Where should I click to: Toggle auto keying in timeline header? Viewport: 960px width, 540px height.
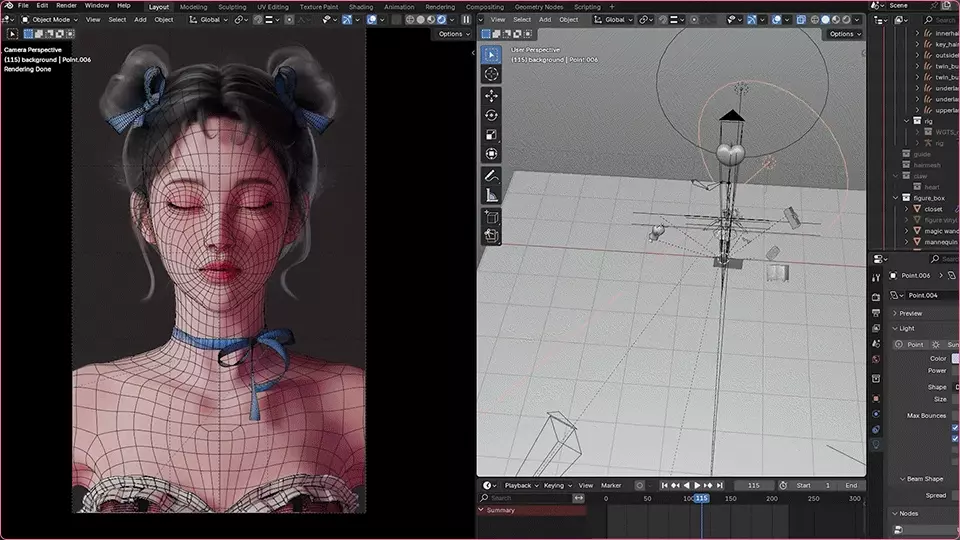click(639, 486)
